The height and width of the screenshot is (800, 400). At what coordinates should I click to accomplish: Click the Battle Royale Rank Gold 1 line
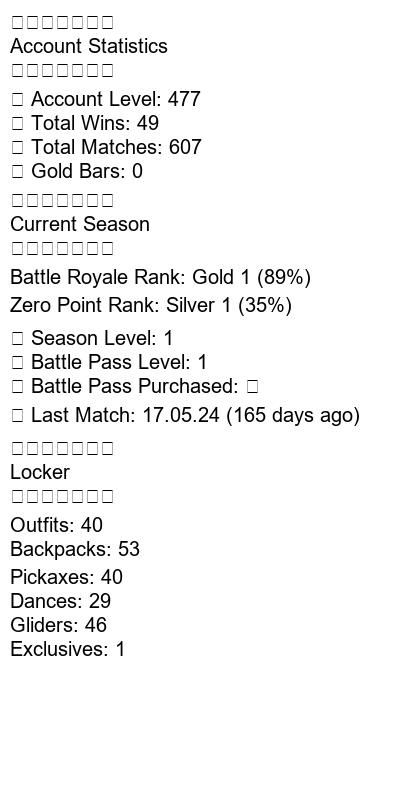(x=160, y=278)
